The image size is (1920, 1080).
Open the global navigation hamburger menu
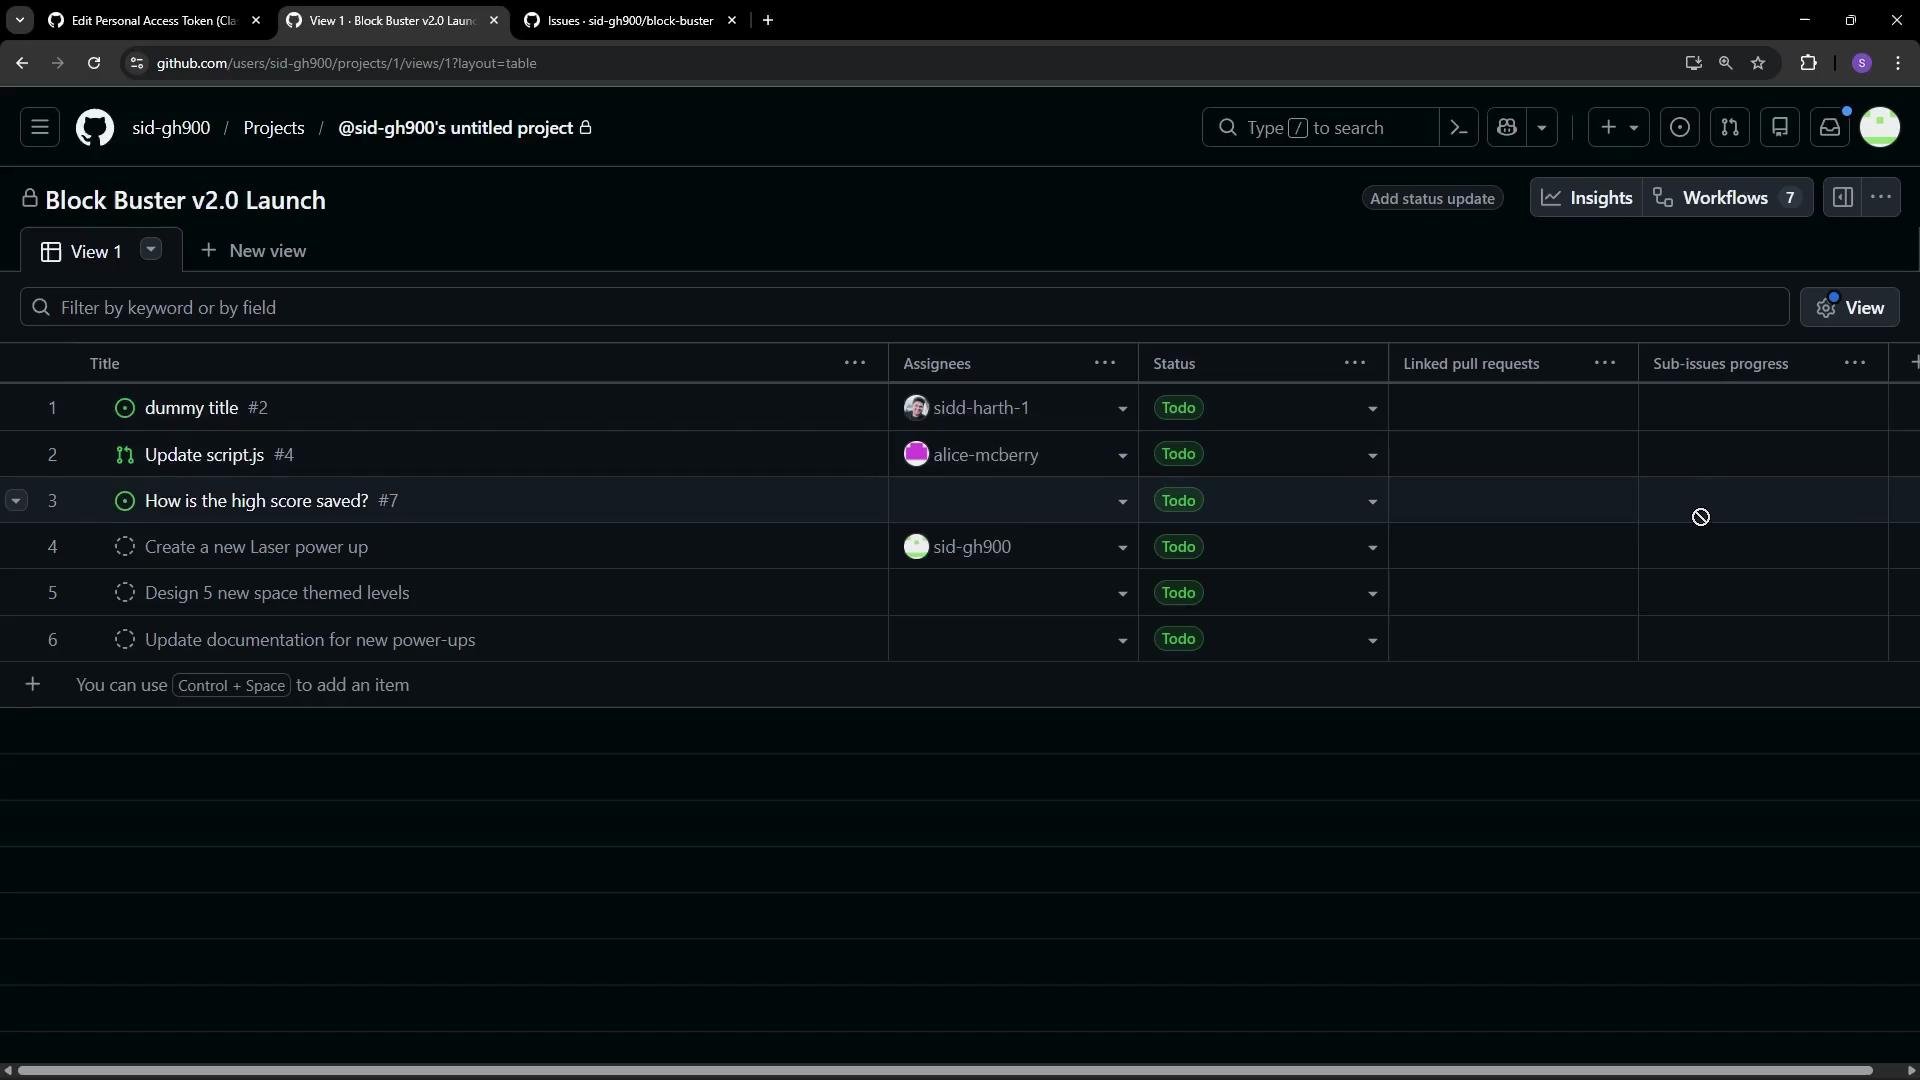click(40, 128)
